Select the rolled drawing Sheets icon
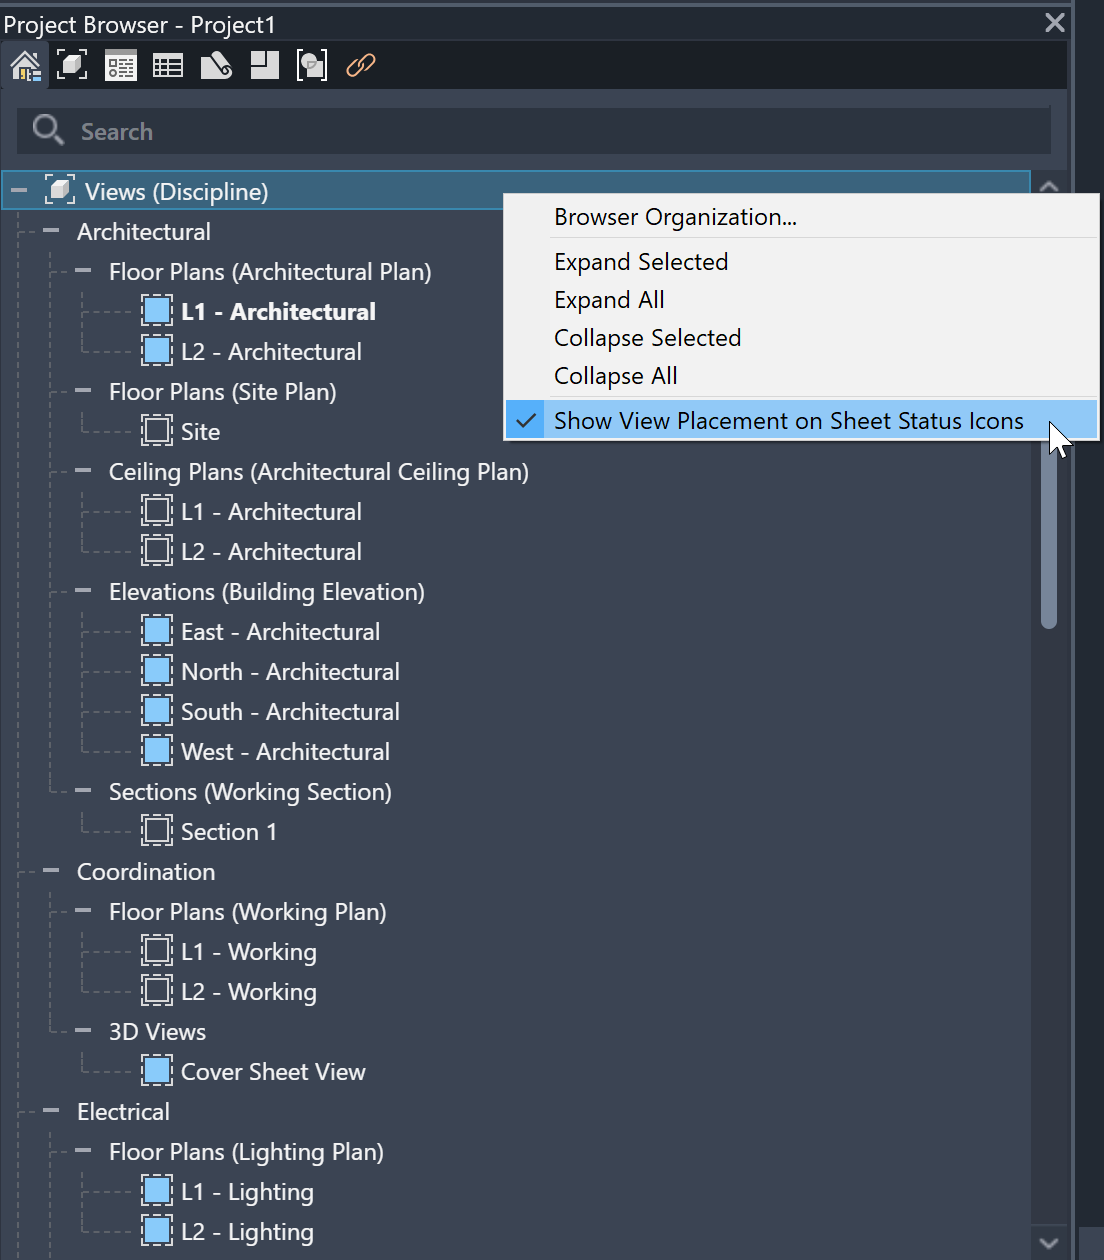1104x1260 pixels. tap(216, 65)
